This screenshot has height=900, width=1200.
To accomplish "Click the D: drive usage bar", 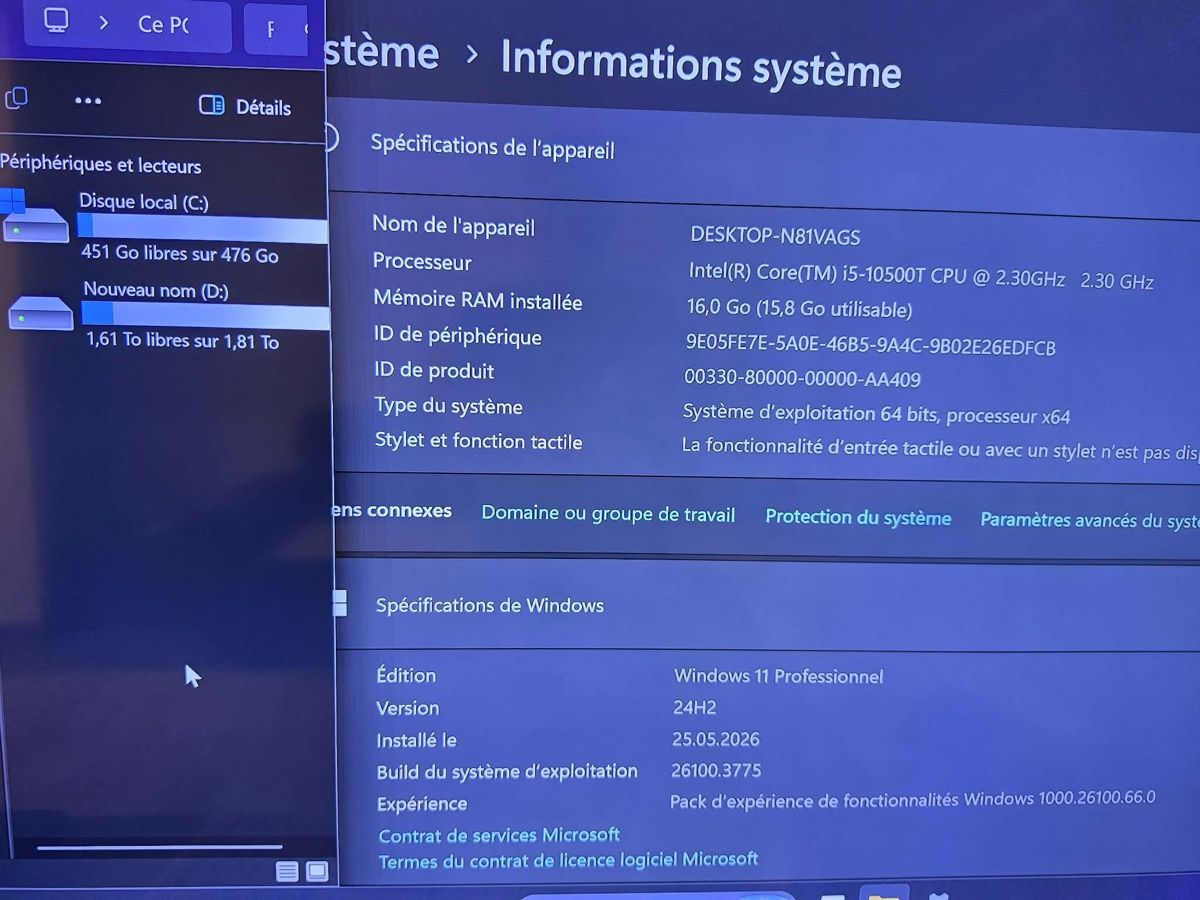I will coord(205,316).
